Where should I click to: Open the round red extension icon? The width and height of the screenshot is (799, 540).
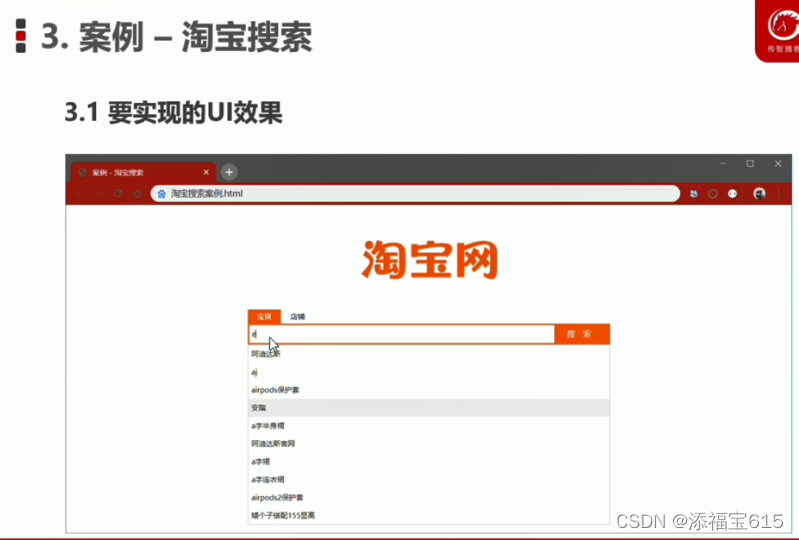pyautogui.click(x=713, y=194)
